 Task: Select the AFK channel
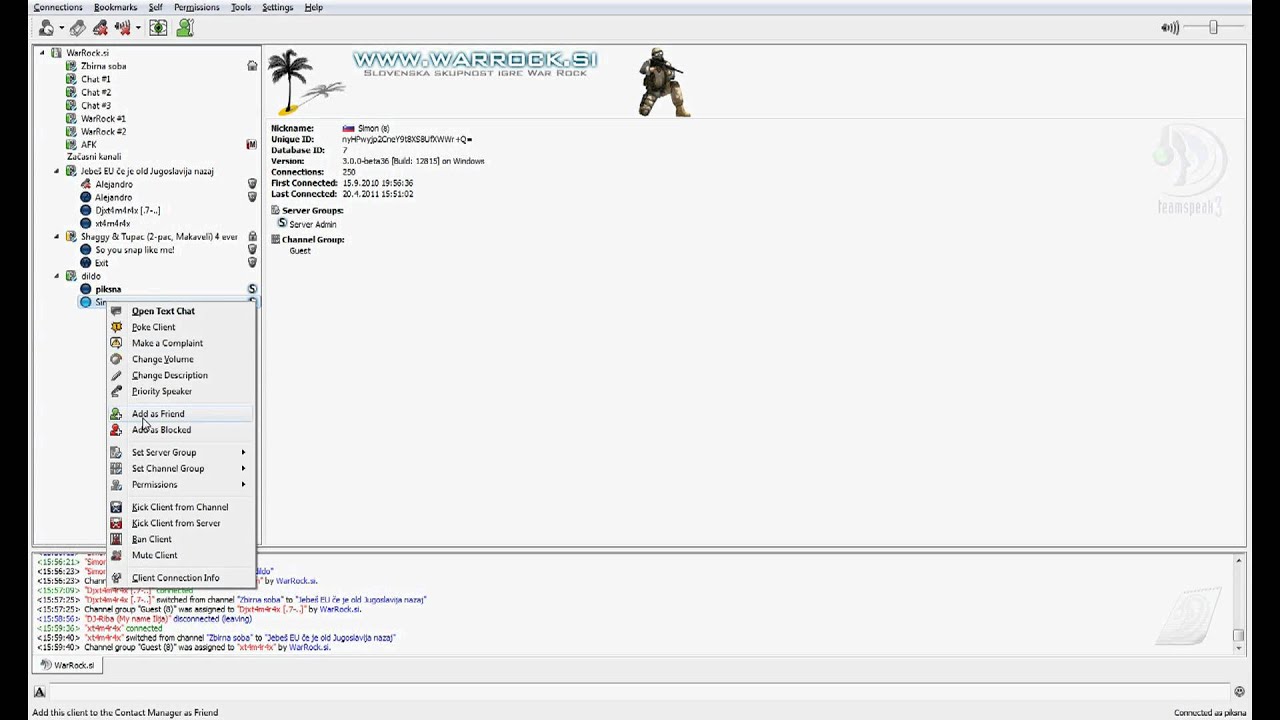click(89, 144)
